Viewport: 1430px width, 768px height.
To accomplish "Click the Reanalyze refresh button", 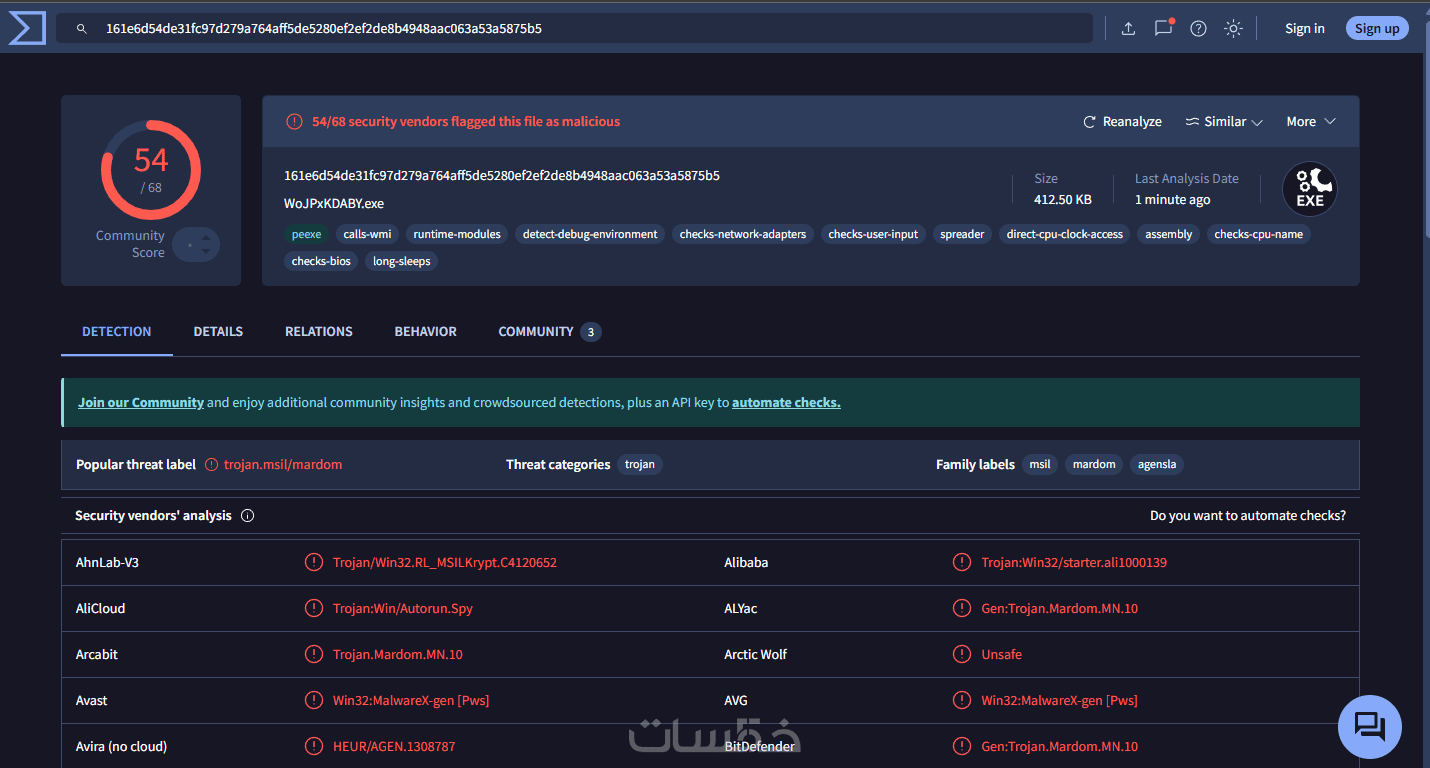I will click(x=1122, y=122).
